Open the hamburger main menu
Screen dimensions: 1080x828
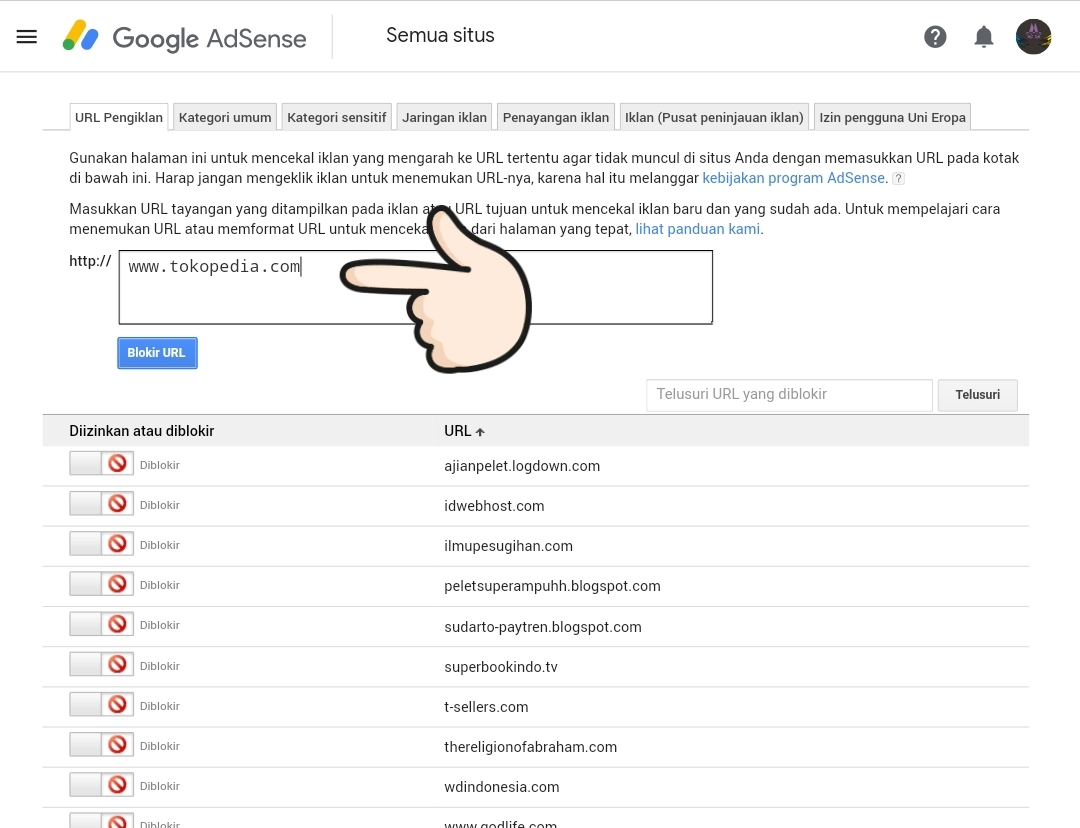26,37
